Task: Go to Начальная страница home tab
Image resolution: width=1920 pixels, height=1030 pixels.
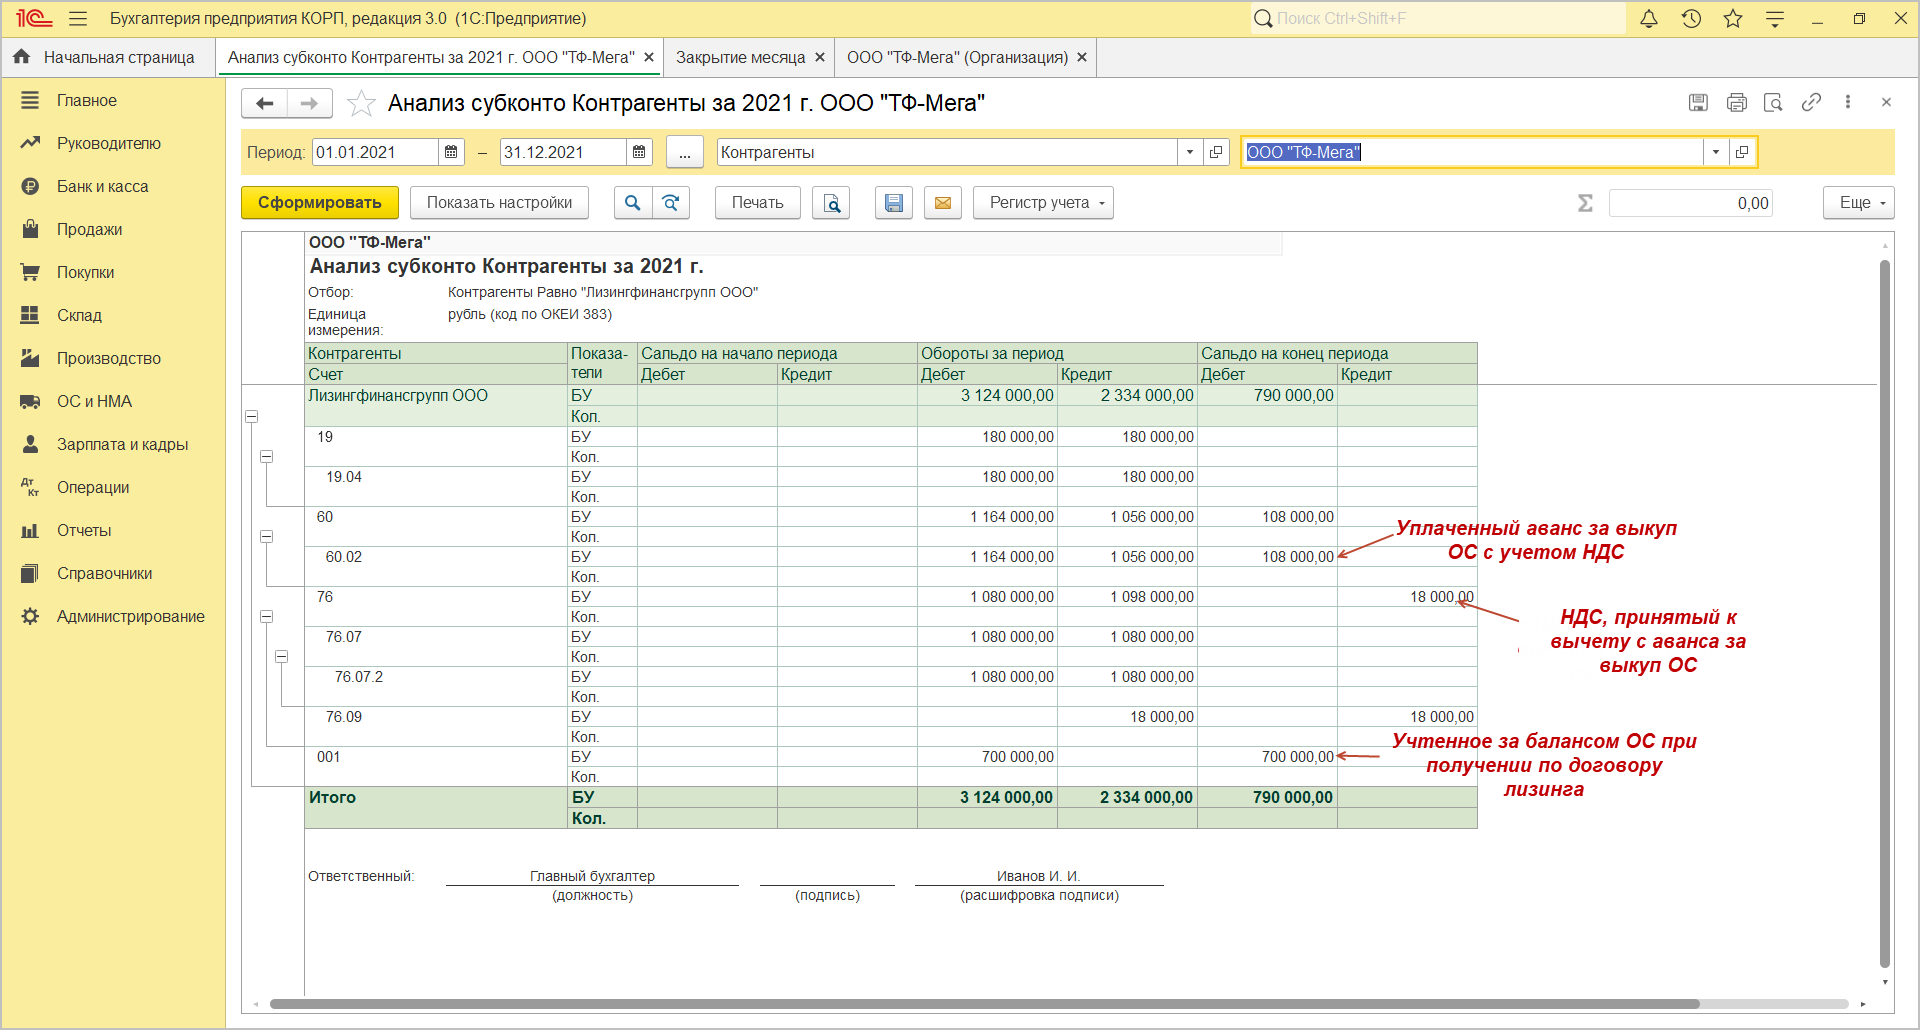Action: tap(105, 57)
